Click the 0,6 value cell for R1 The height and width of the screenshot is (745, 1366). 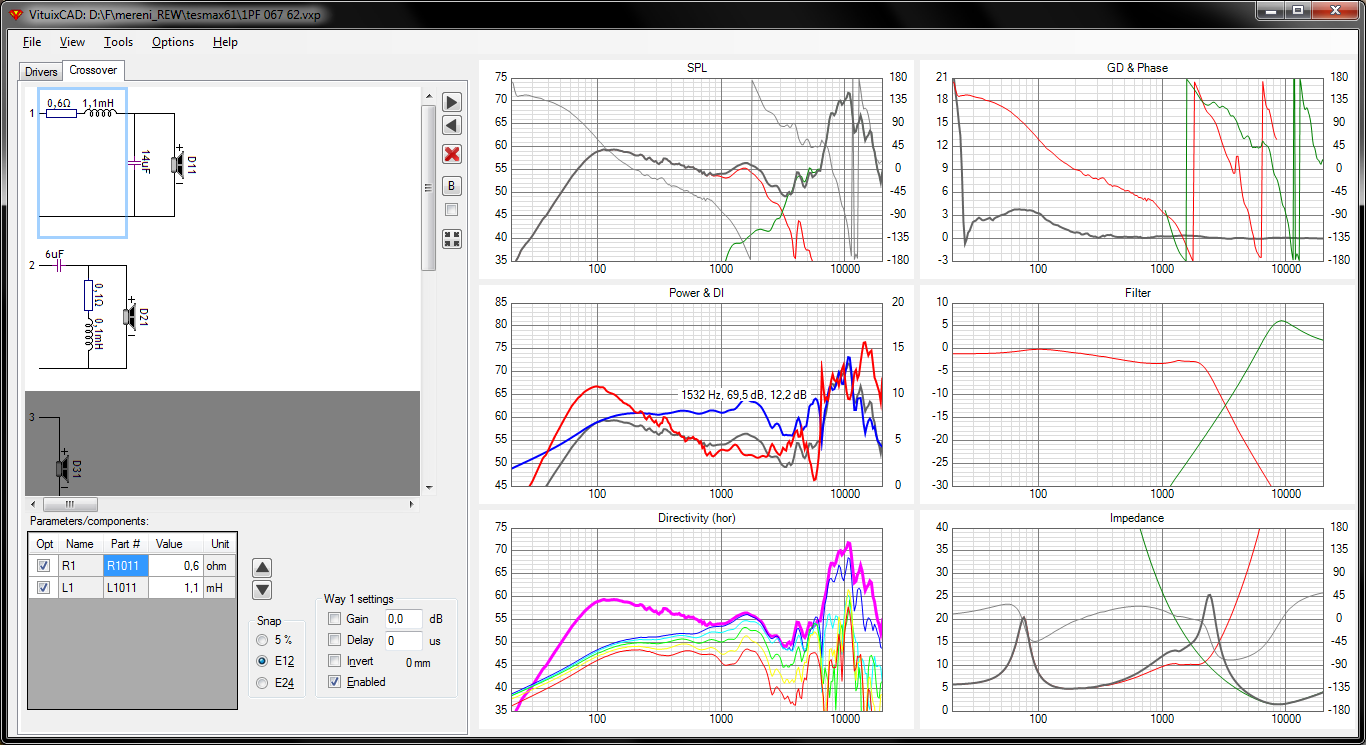click(x=175, y=566)
